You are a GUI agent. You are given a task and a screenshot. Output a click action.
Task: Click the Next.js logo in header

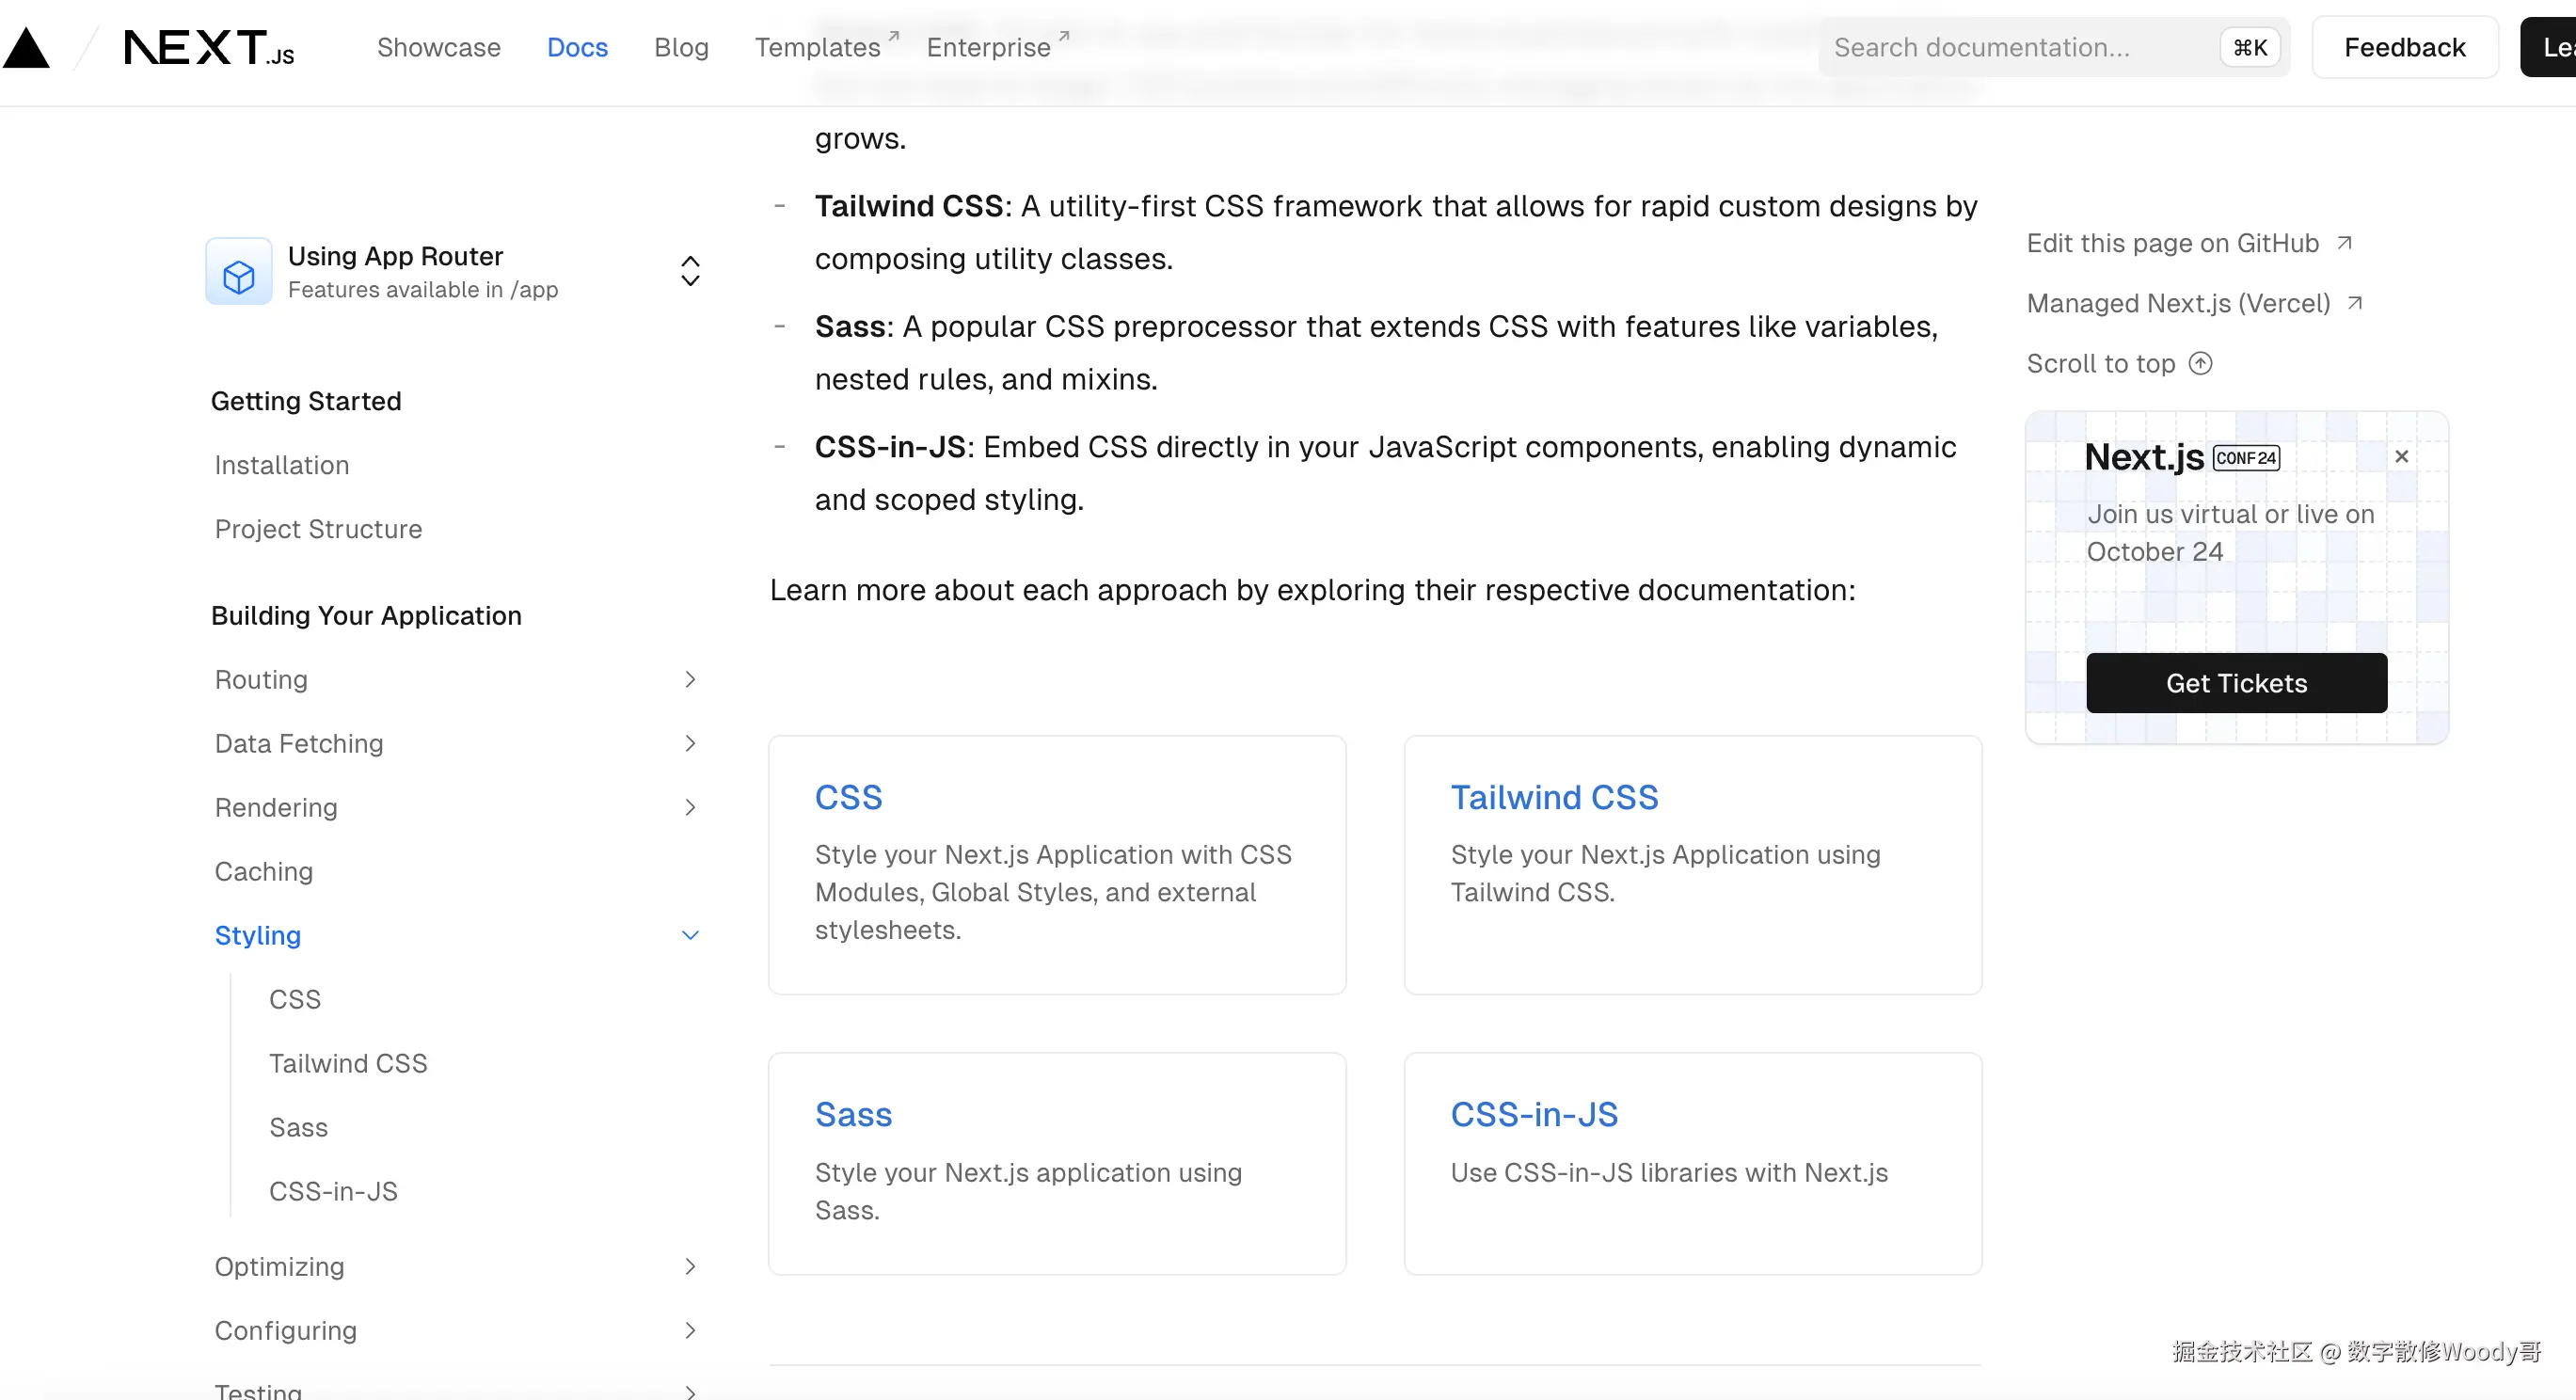(x=208, y=48)
